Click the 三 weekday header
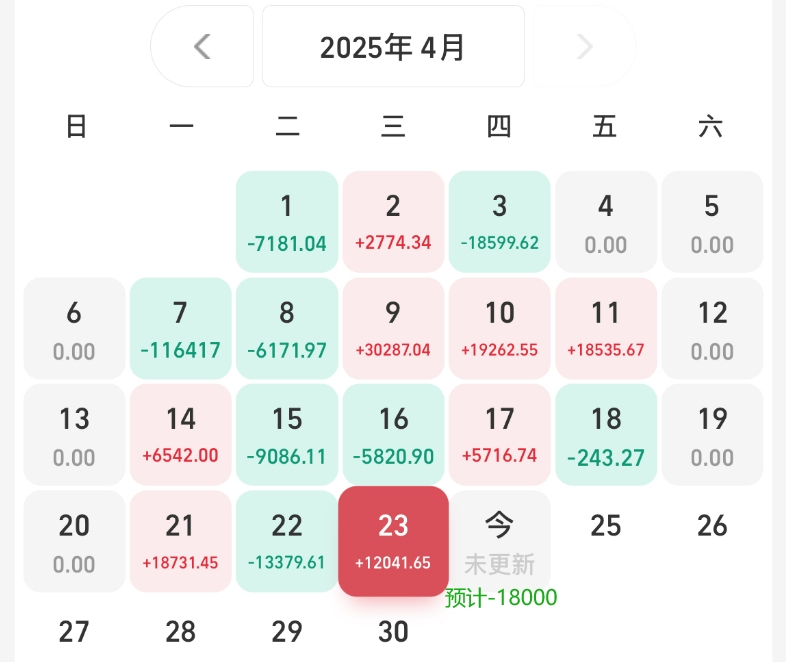This screenshot has height=662, width=786. [x=393, y=126]
